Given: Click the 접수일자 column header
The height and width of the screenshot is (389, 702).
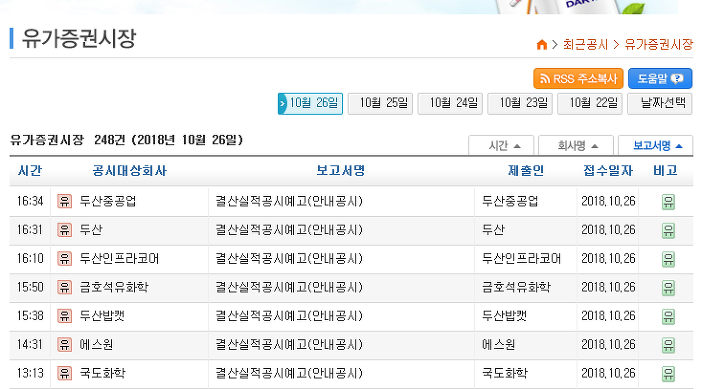Looking at the screenshot, I should [608, 171].
